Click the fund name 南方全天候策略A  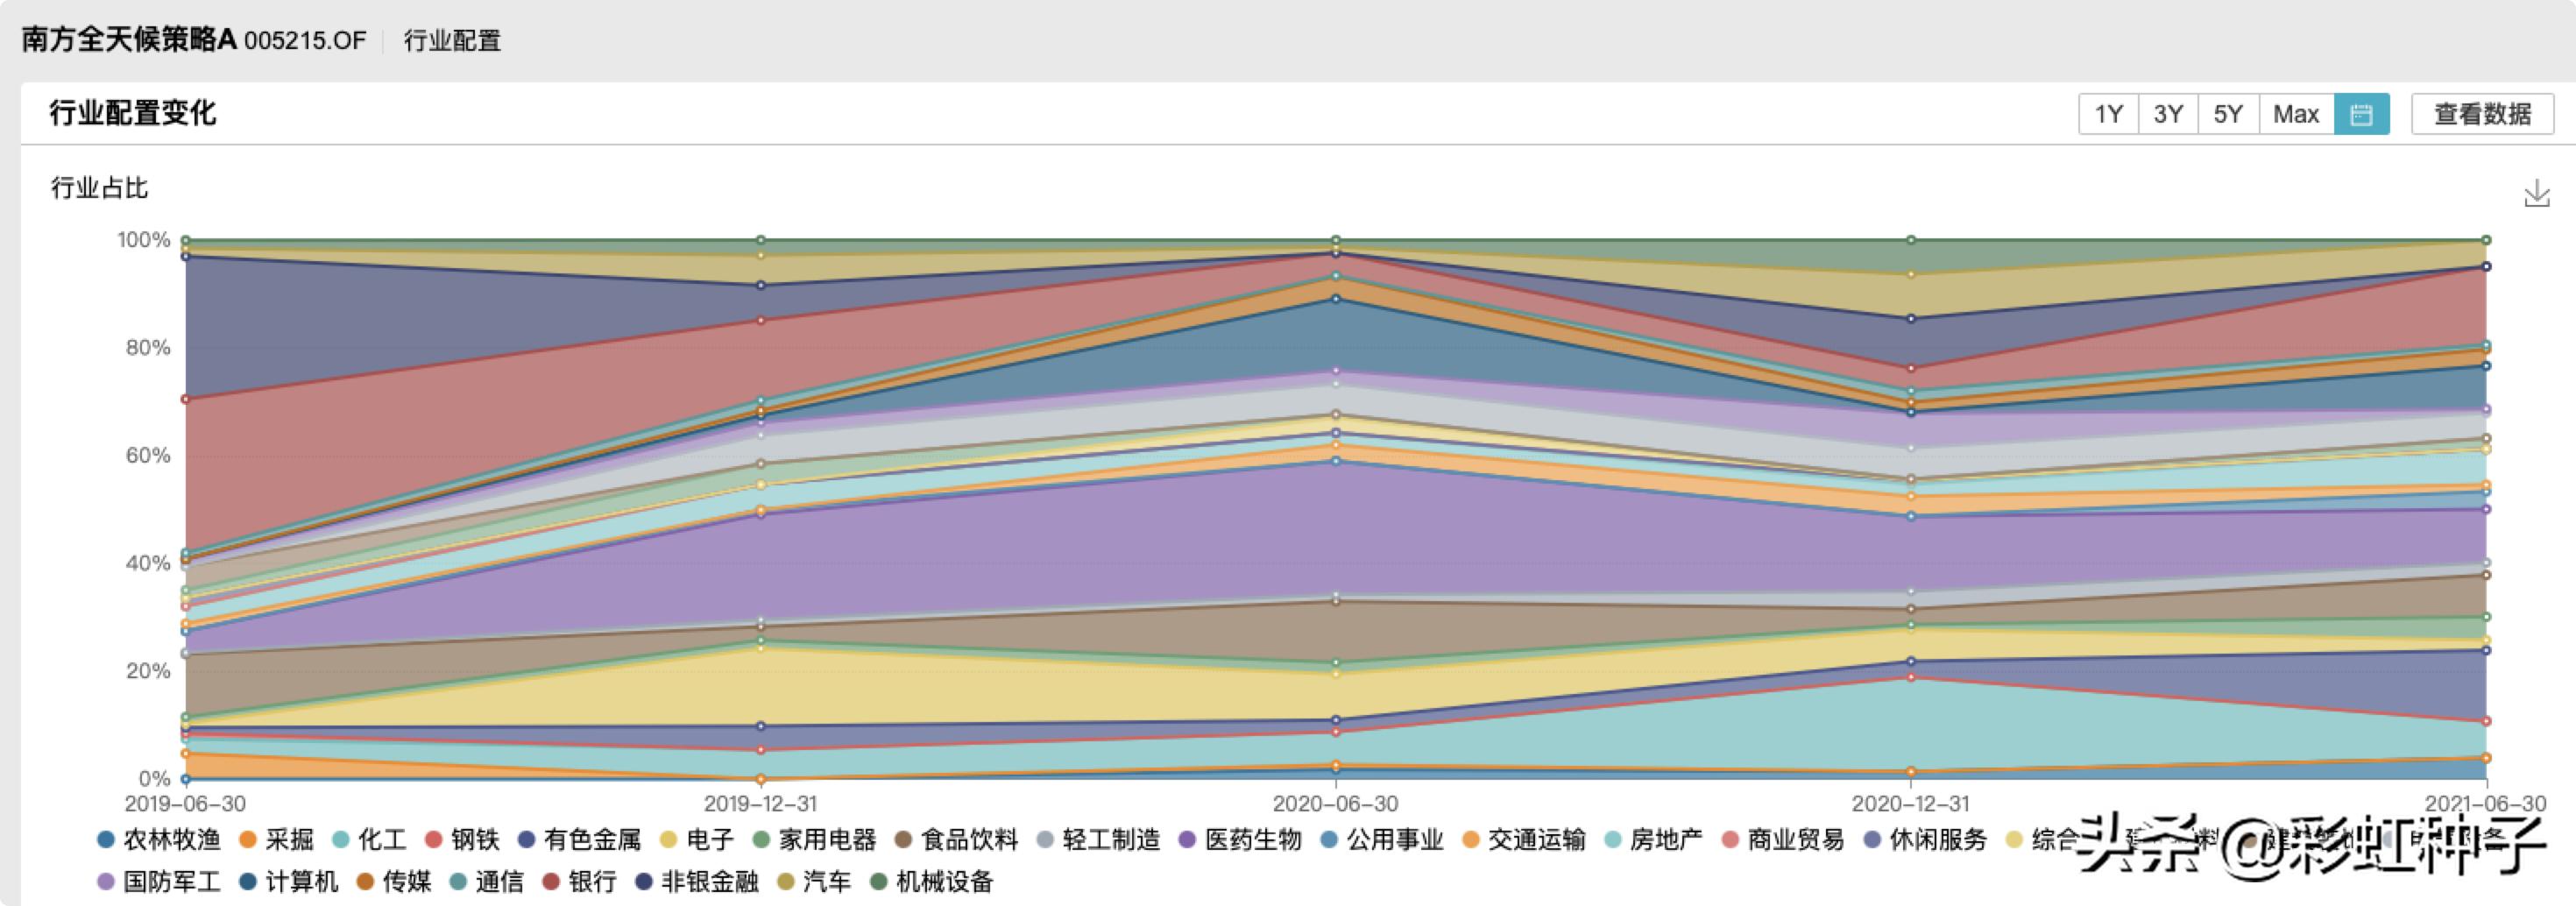tap(129, 40)
